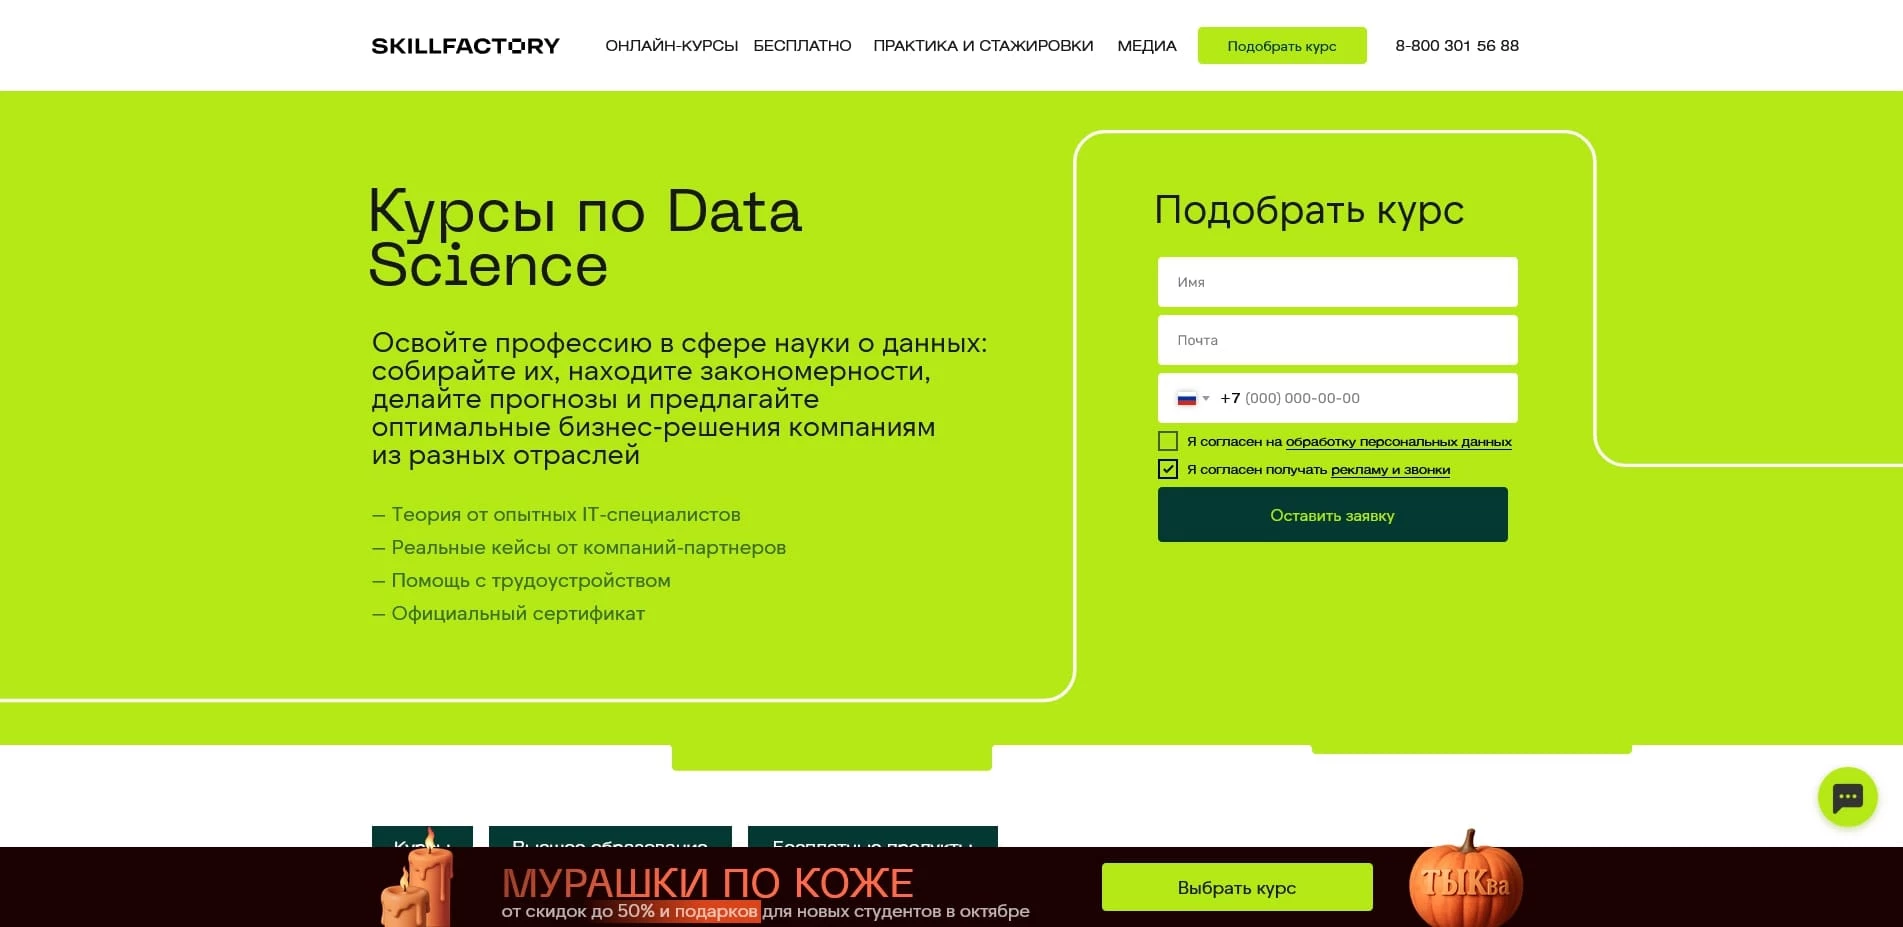
Task: Open the country code dropdown
Action: [1204, 398]
